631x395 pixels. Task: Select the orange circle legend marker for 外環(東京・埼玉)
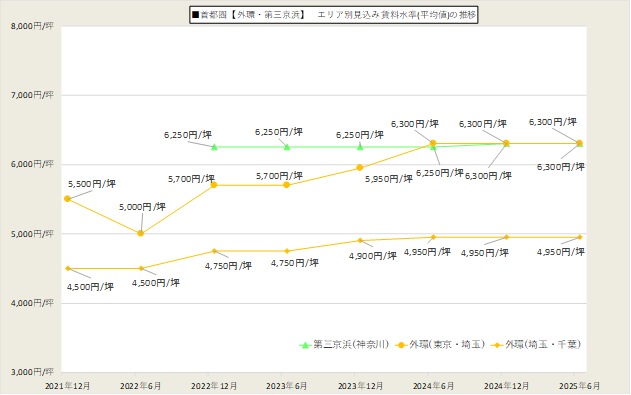click(401, 345)
